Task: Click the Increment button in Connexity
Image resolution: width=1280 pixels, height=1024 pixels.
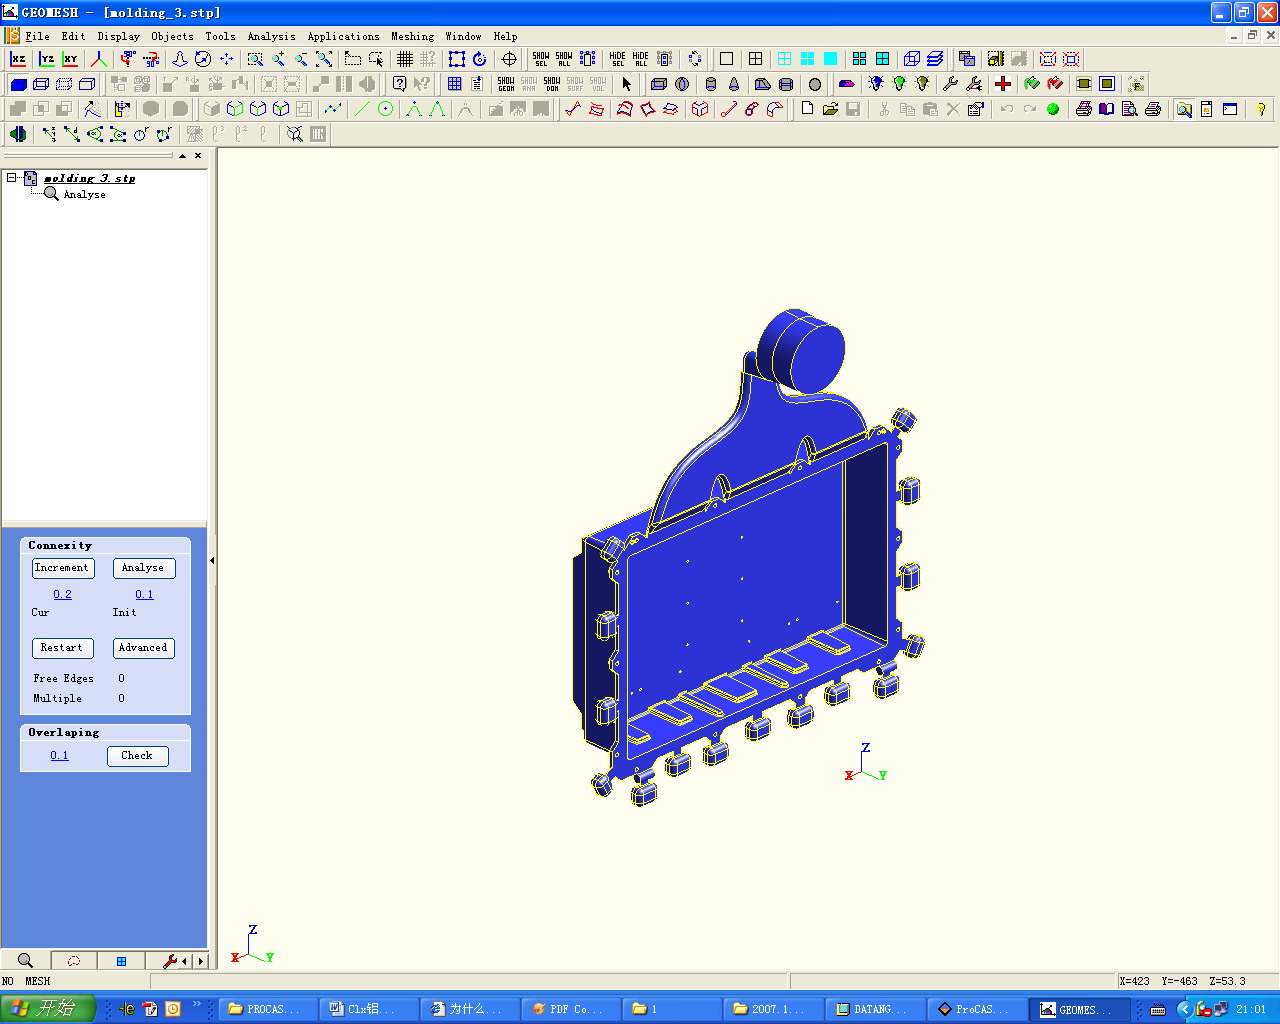Action: point(63,568)
